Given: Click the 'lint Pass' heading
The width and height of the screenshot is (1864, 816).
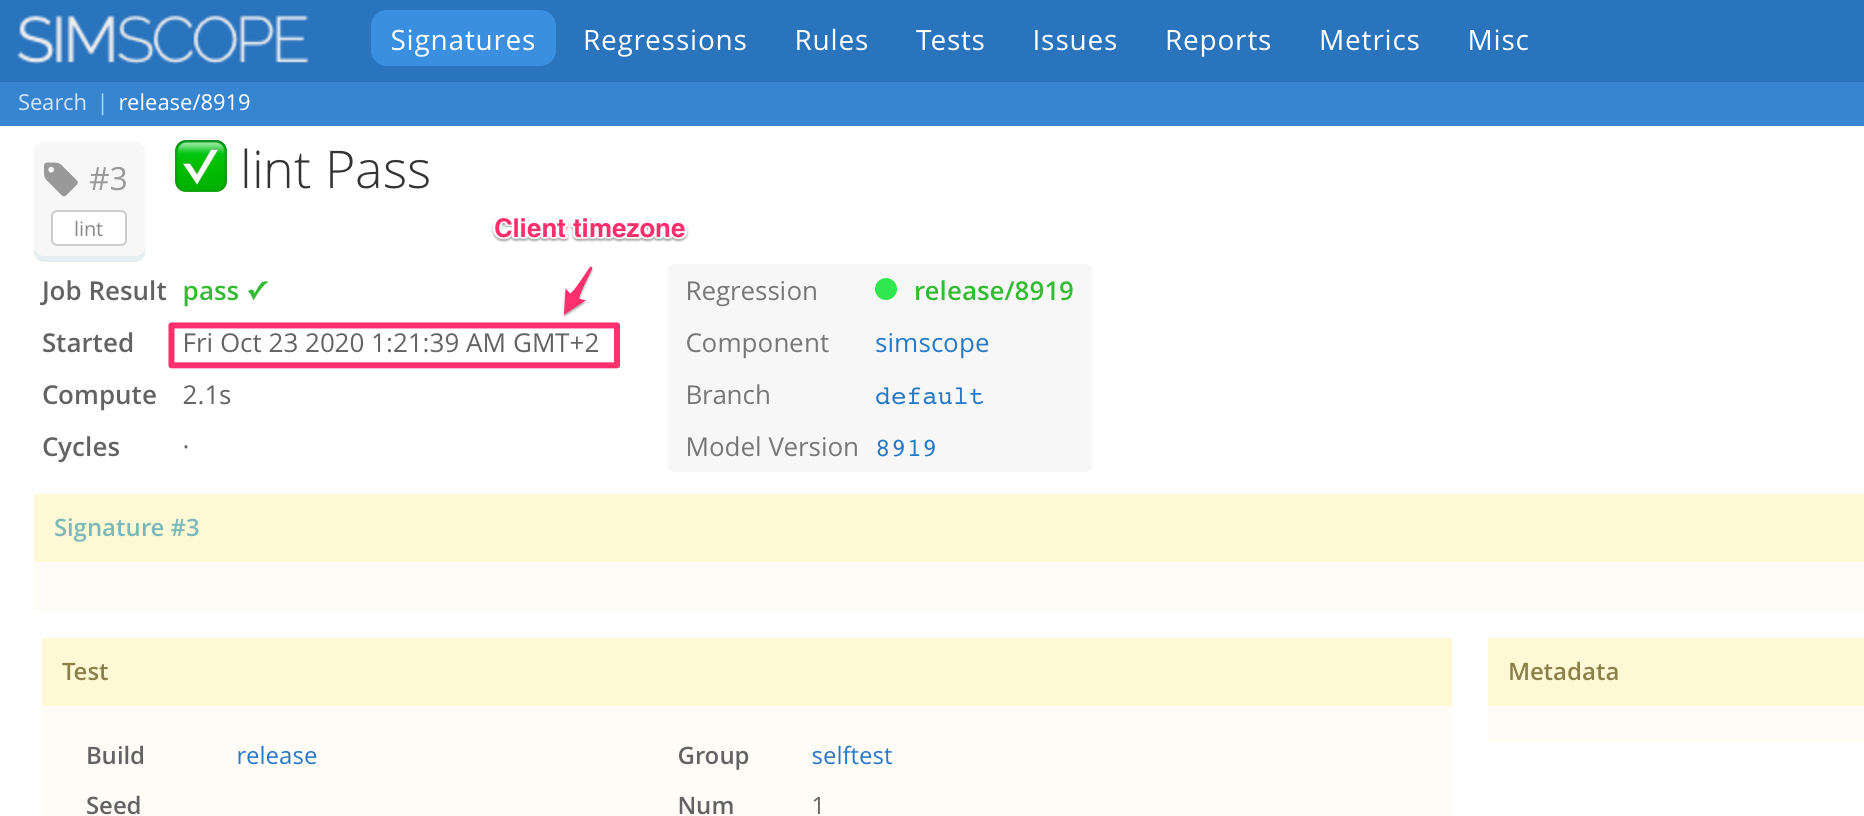Looking at the screenshot, I should click(x=335, y=170).
